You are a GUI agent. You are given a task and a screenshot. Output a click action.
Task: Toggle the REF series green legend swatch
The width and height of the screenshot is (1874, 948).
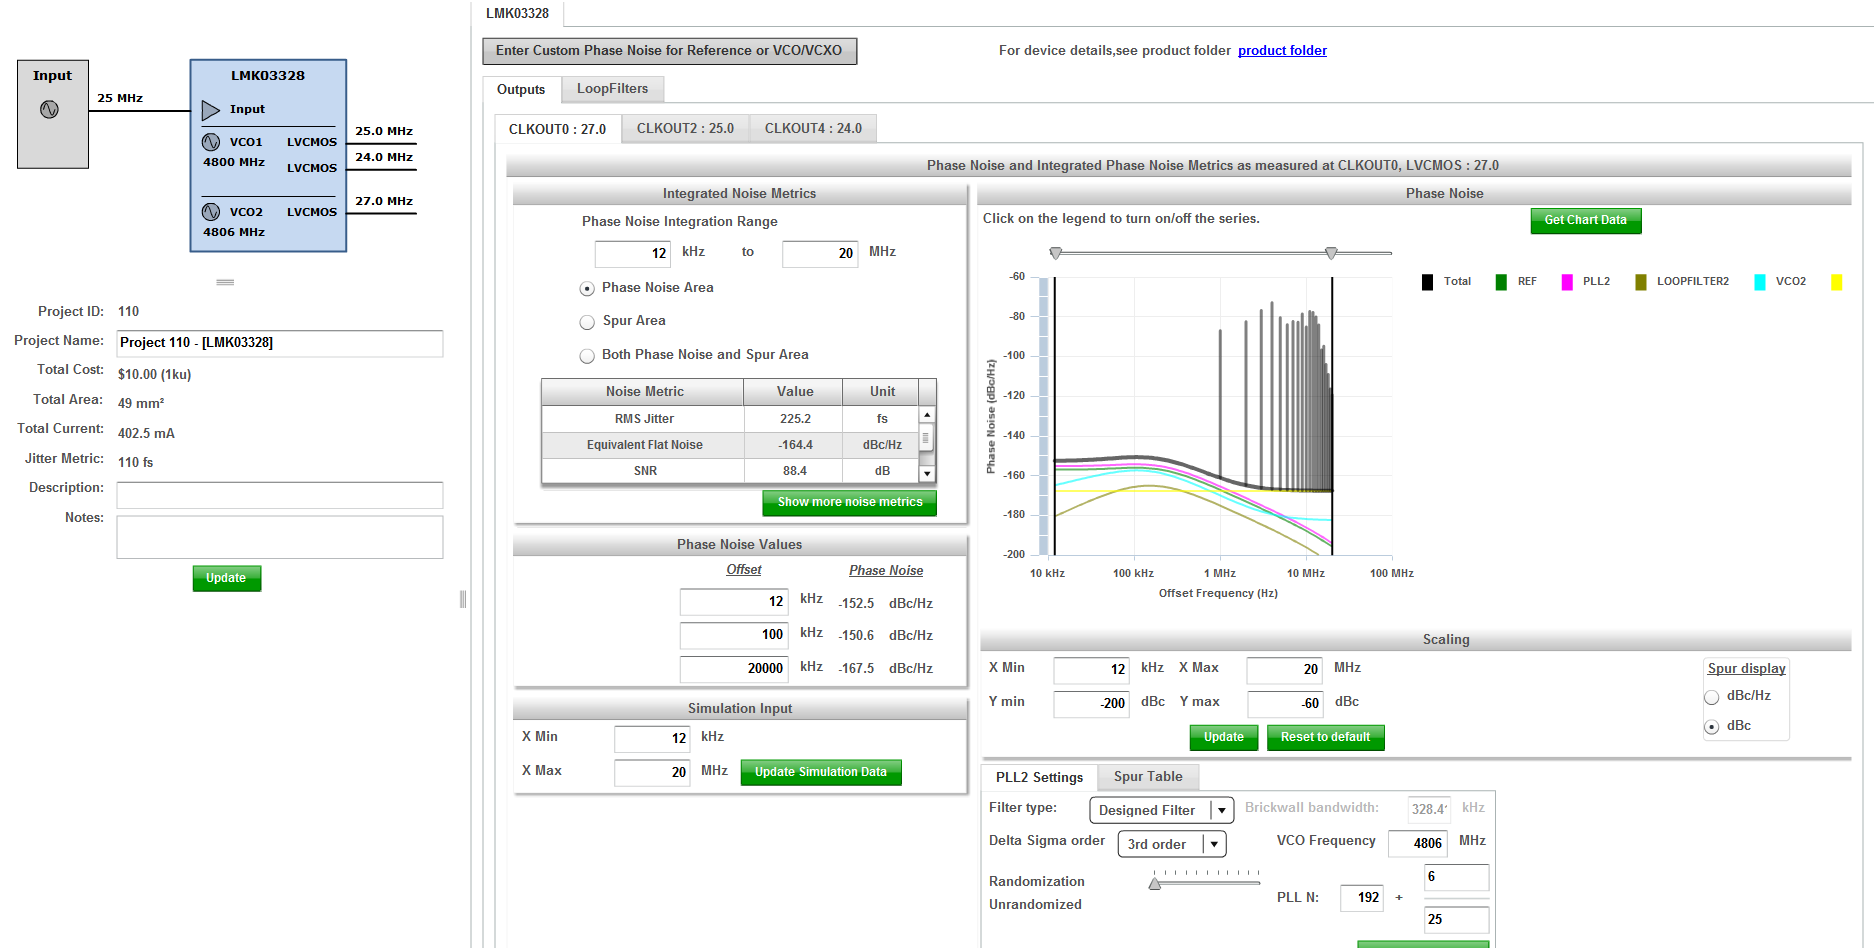click(x=1501, y=282)
